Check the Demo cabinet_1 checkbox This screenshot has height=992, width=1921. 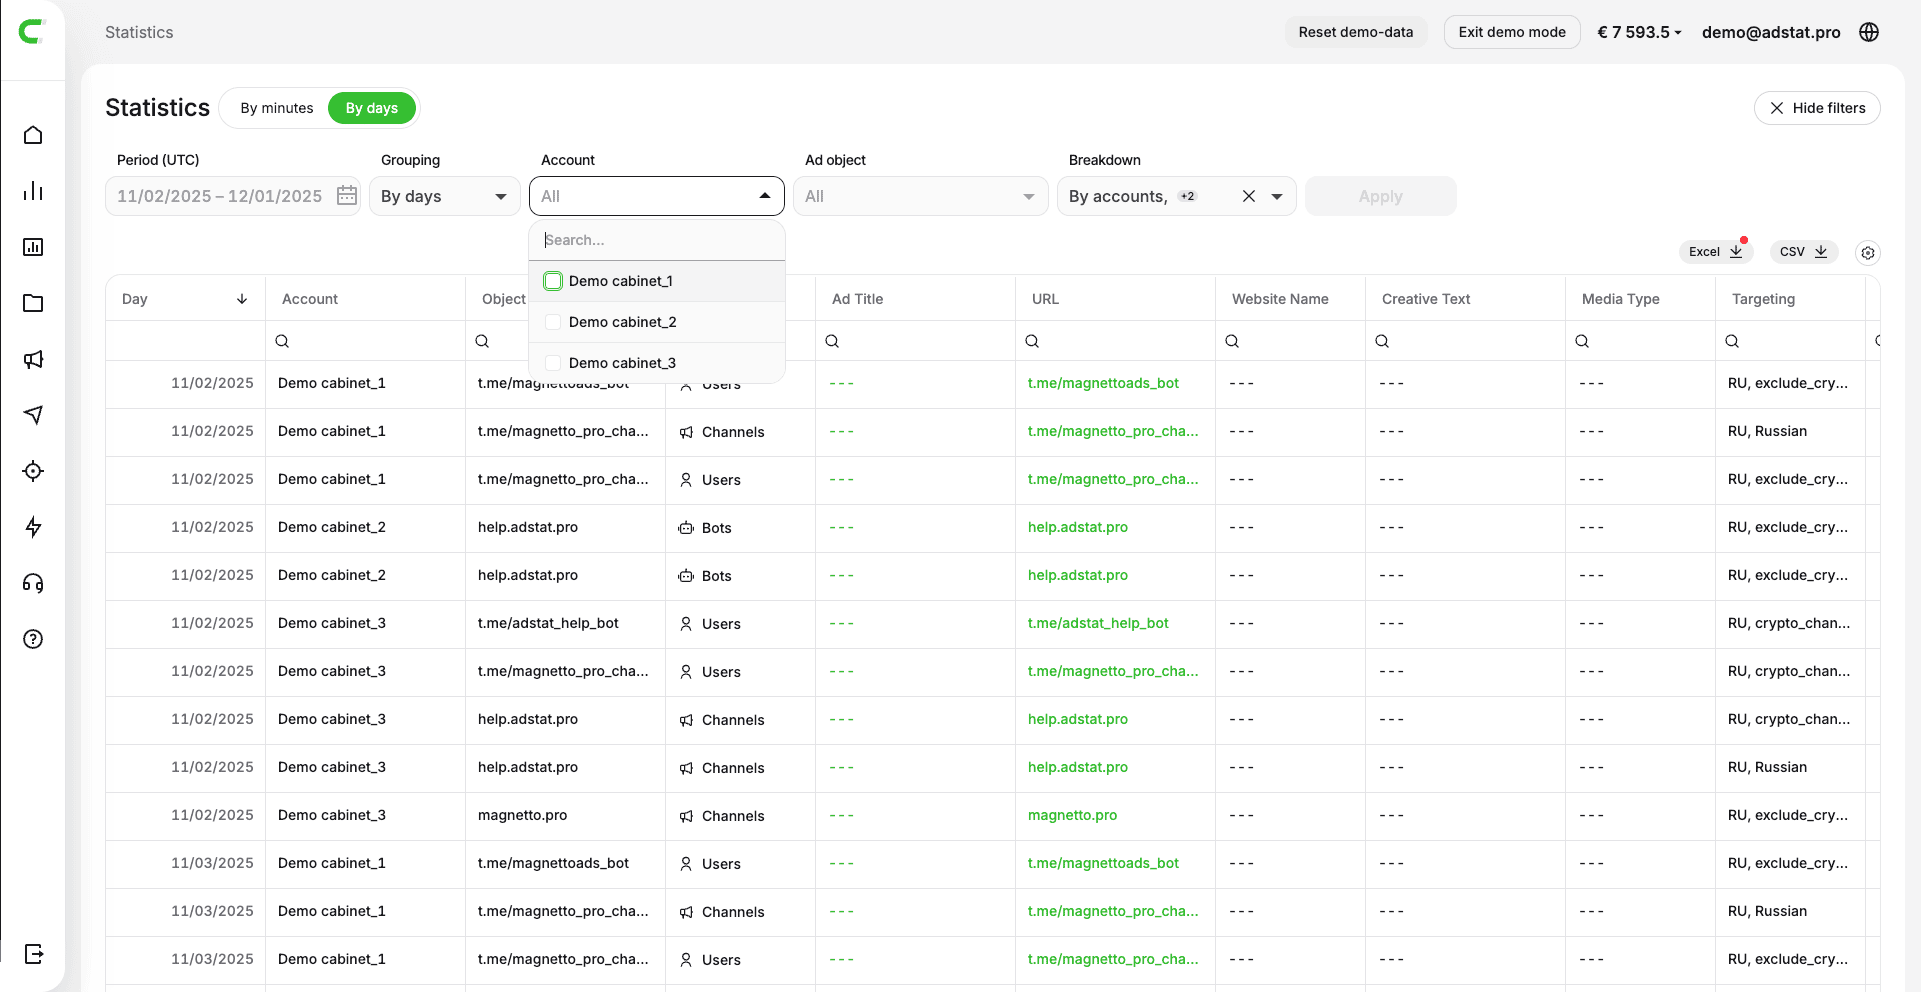553,281
